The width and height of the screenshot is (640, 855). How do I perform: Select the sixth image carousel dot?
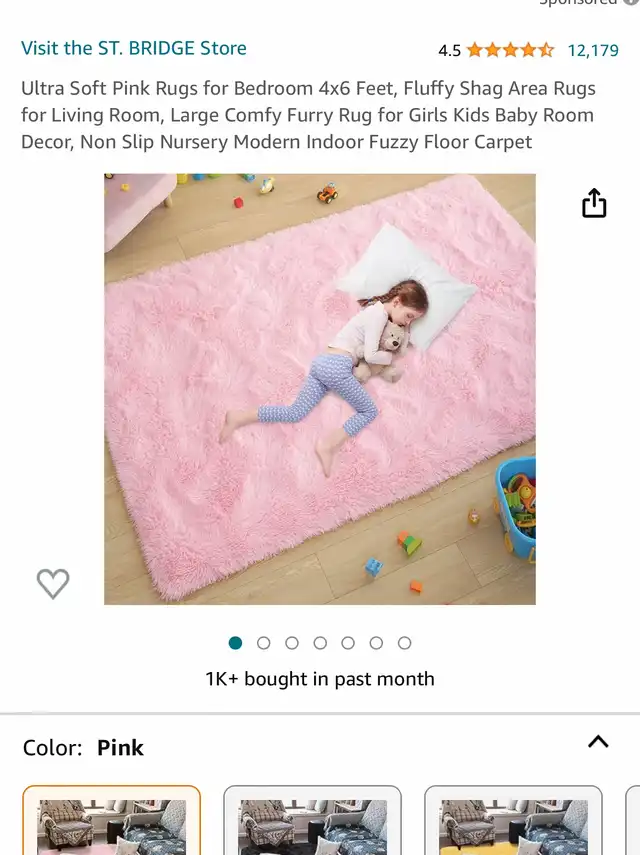(376, 643)
